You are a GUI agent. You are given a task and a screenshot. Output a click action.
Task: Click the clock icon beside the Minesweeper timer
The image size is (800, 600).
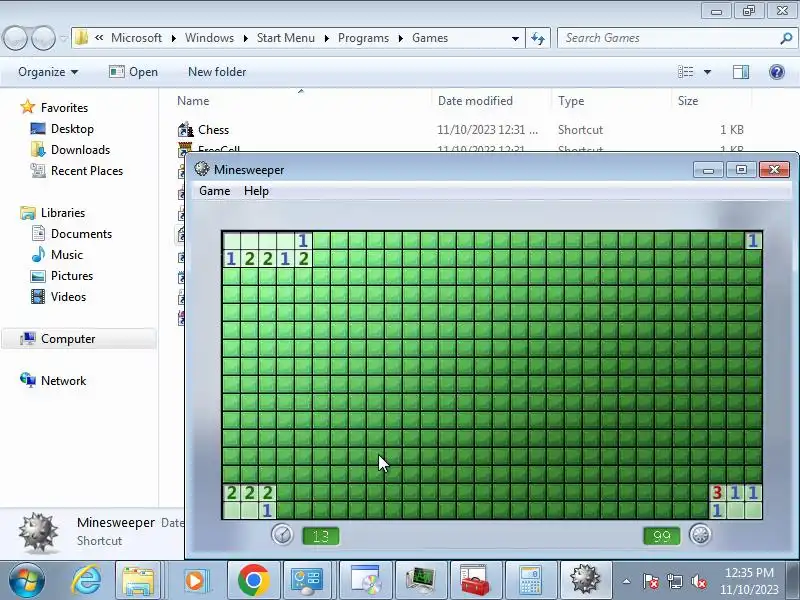[x=282, y=535]
